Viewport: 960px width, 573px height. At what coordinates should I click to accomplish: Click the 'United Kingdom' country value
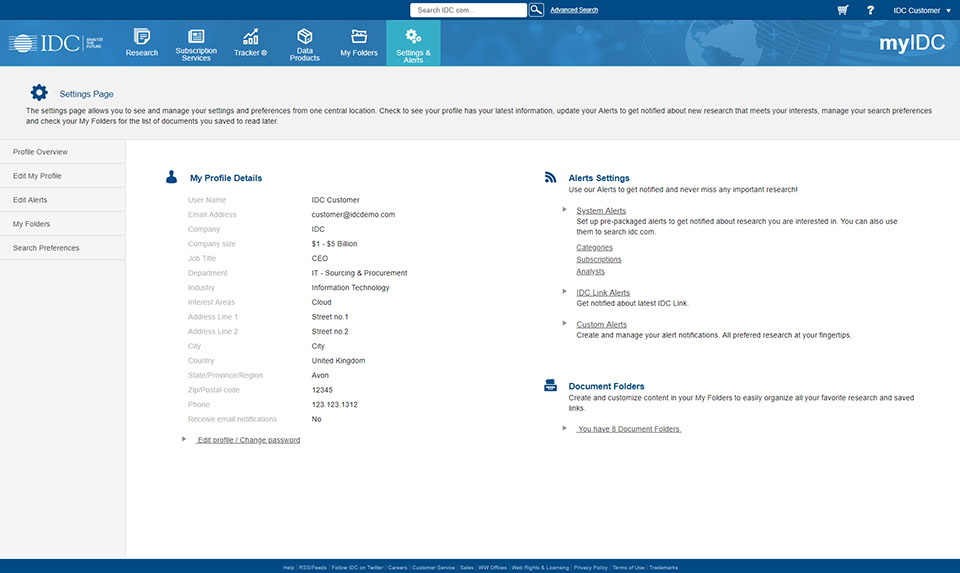[338, 361]
